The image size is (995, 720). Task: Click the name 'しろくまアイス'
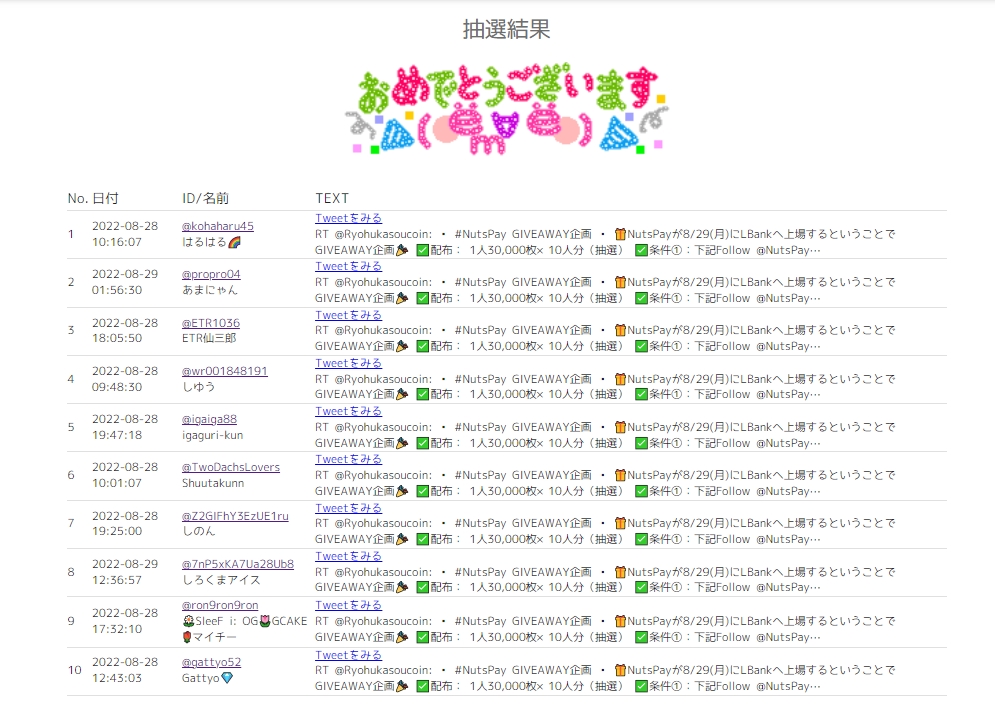coord(221,580)
